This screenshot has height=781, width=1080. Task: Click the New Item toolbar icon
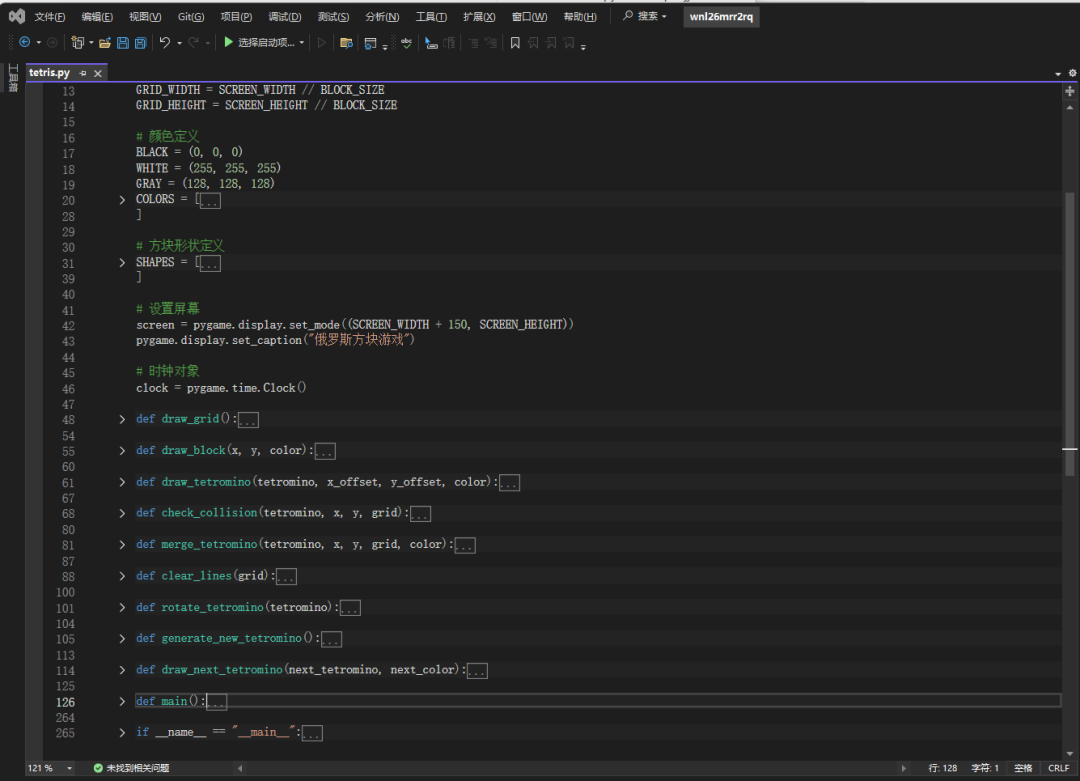point(77,43)
